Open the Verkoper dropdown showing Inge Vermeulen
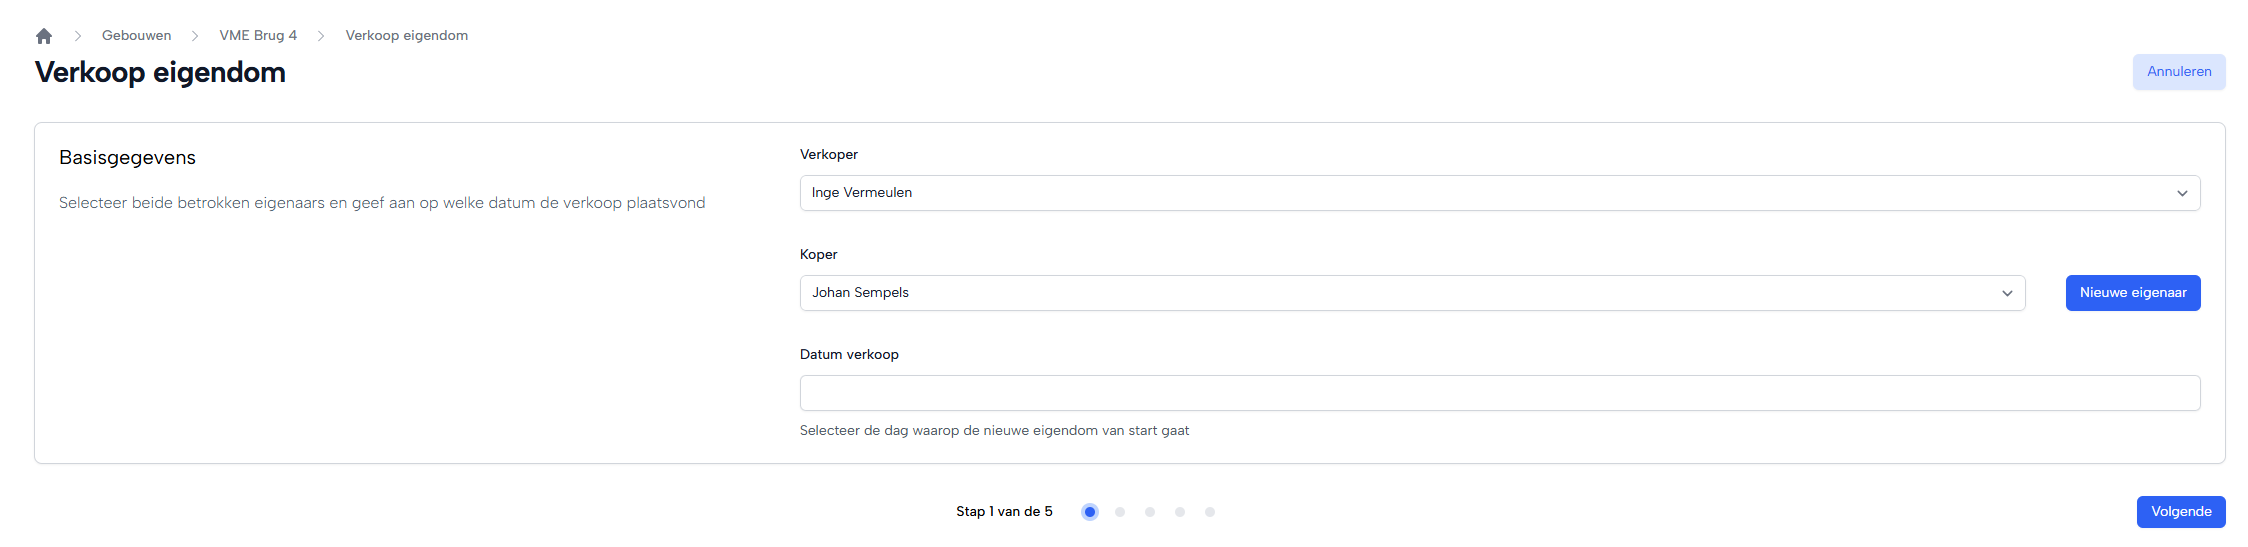2248x547 pixels. [1480, 193]
